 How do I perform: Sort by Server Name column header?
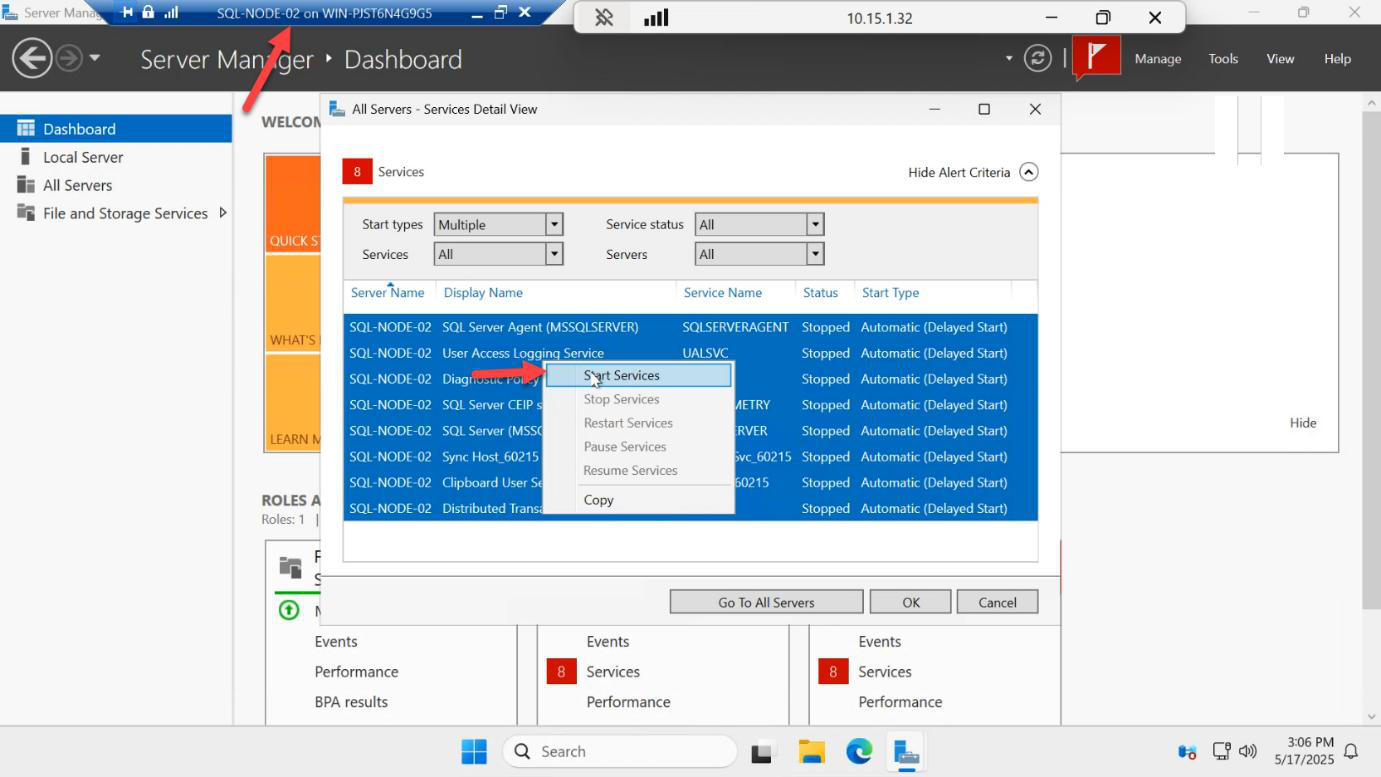(388, 293)
